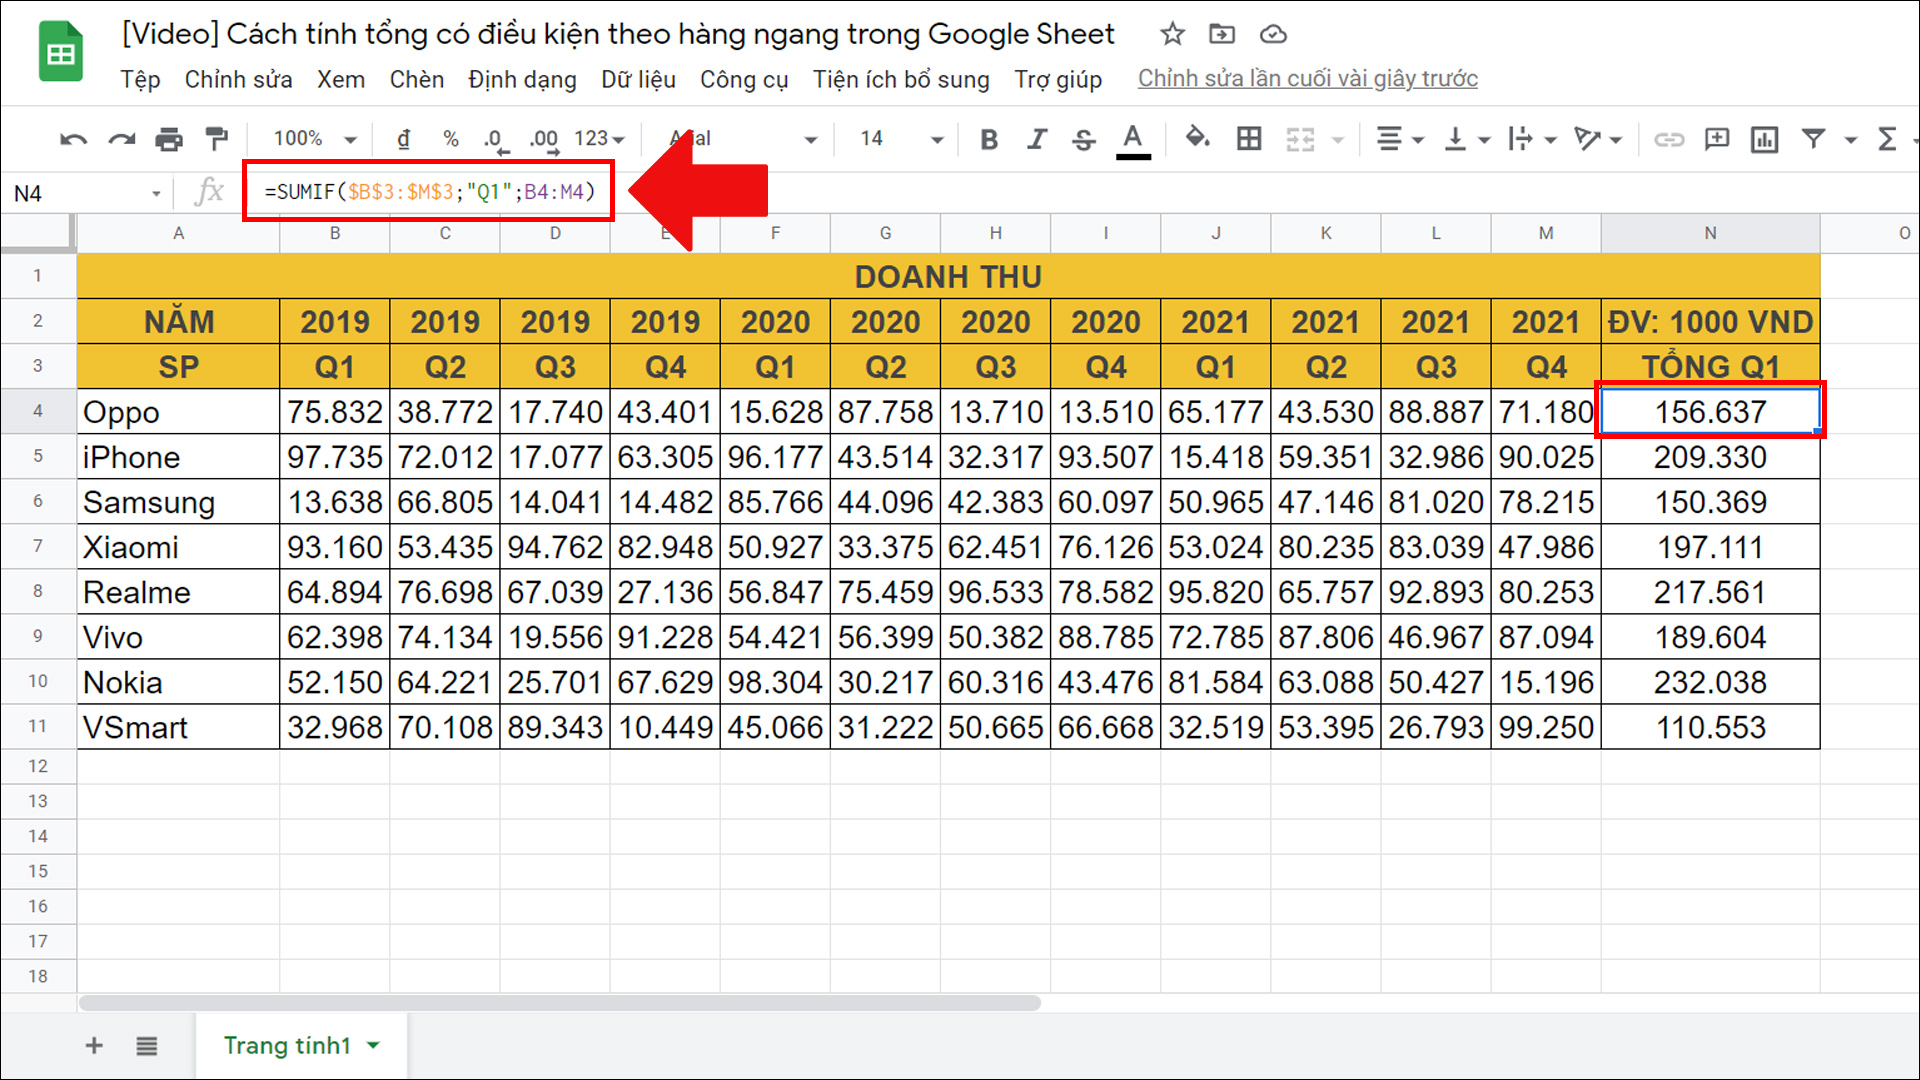1920x1080 pixels.
Task: Format as currency (đ)
Action: point(403,139)
